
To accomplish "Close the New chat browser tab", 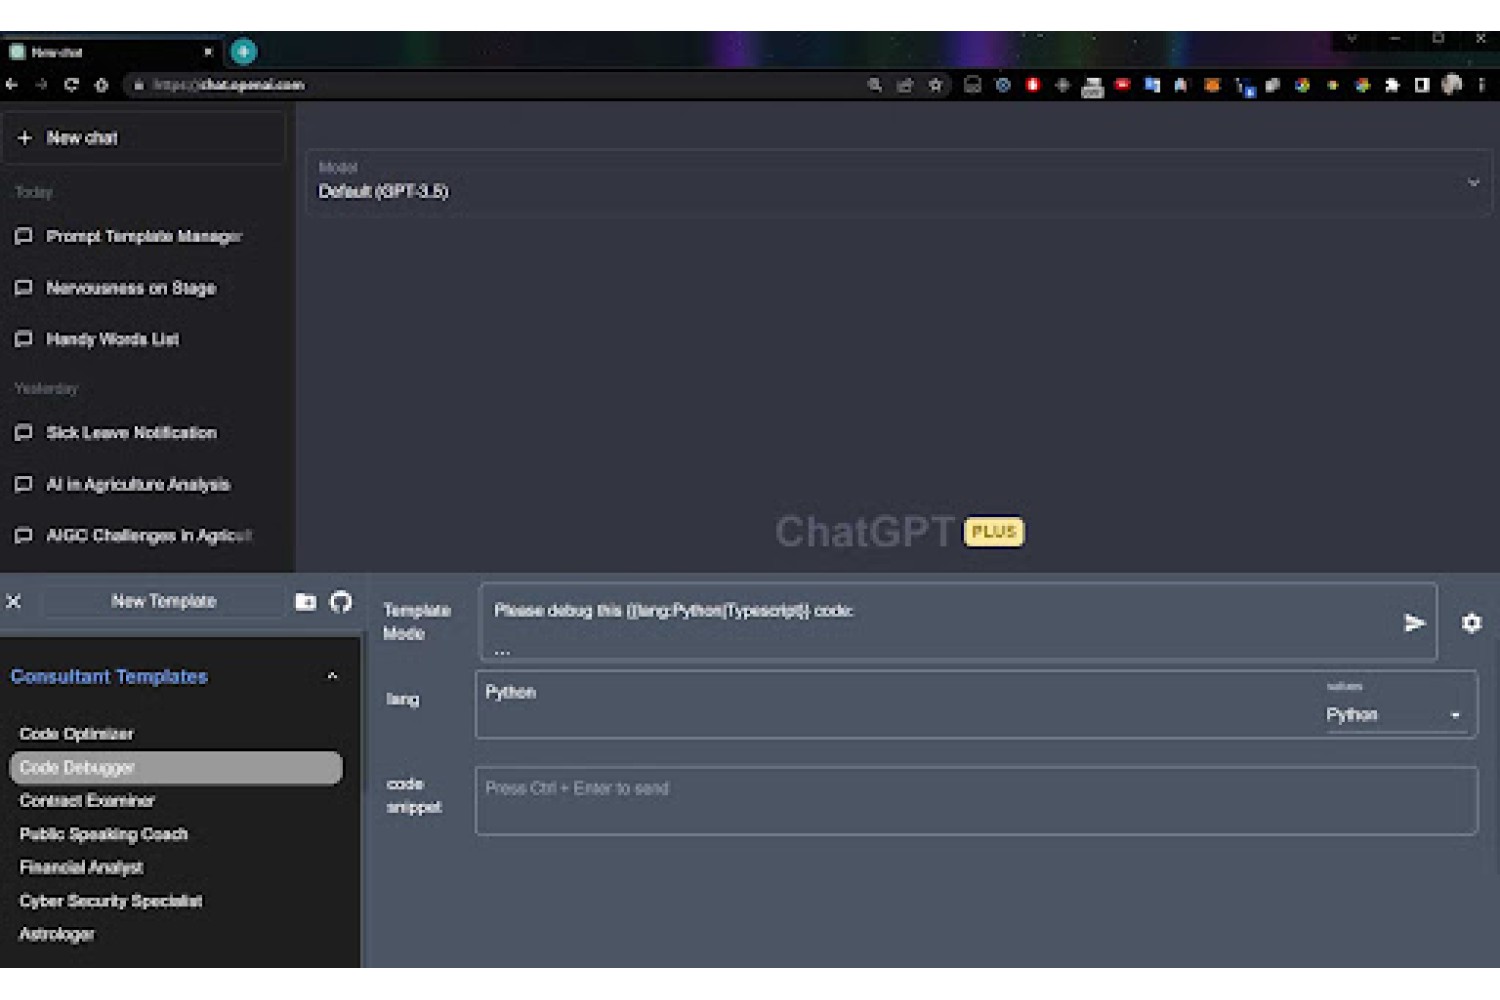I will click(208, 52).
